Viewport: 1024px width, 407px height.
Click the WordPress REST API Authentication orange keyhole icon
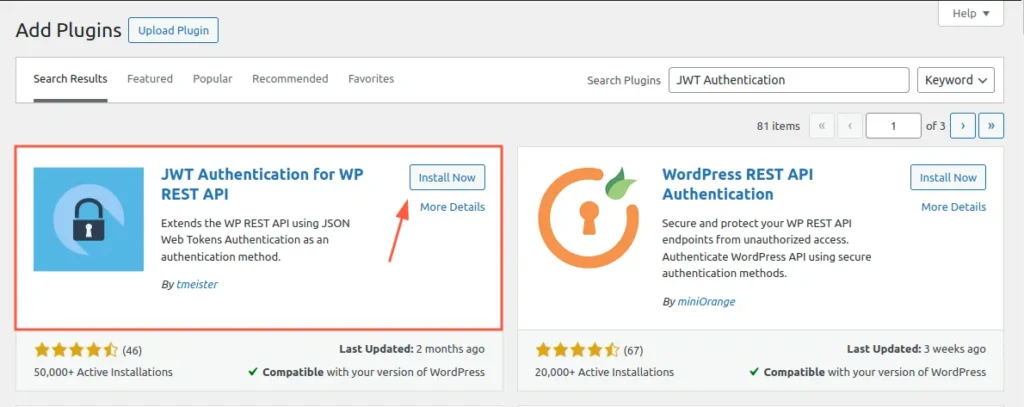588,219
